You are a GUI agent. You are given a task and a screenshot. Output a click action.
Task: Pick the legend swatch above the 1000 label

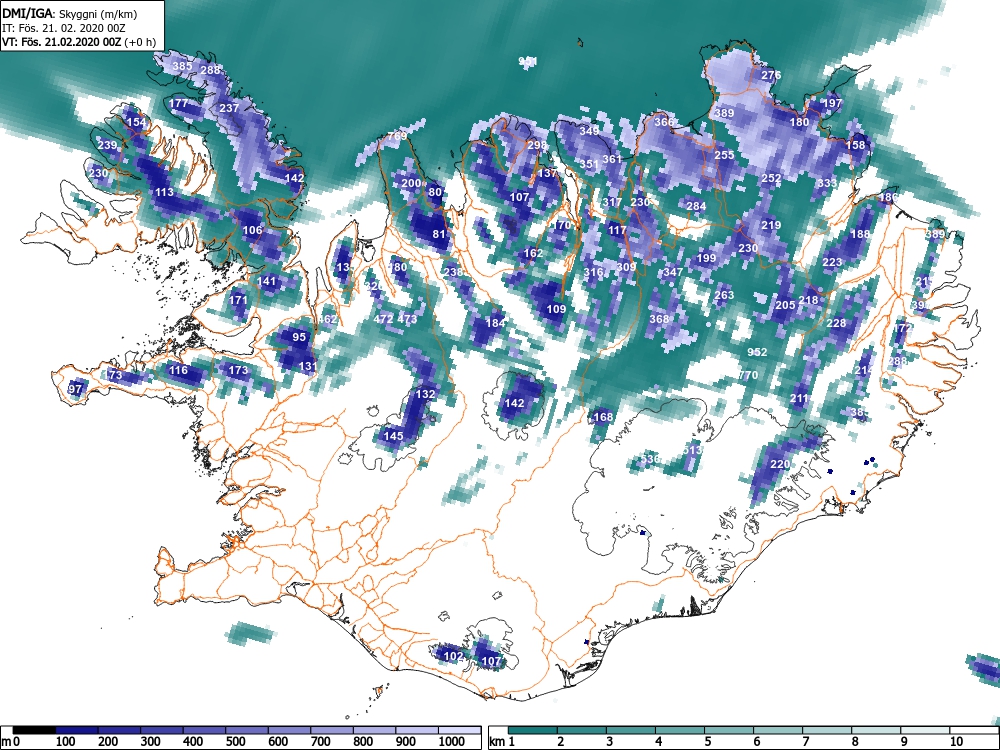[x=459, y=730]
